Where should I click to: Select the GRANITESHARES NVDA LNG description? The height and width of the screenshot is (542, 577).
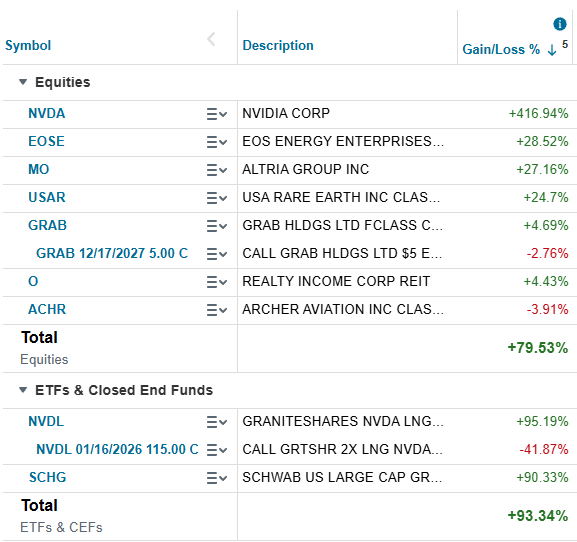point(343,421)
